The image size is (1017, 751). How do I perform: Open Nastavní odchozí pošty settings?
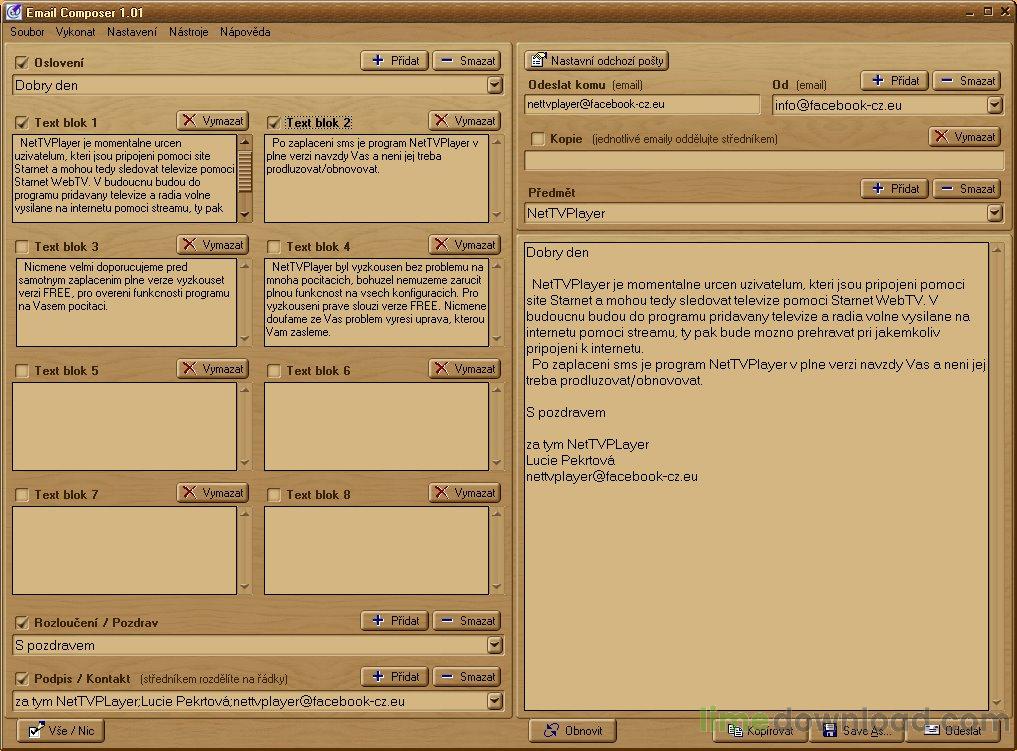tap(596, 61)
